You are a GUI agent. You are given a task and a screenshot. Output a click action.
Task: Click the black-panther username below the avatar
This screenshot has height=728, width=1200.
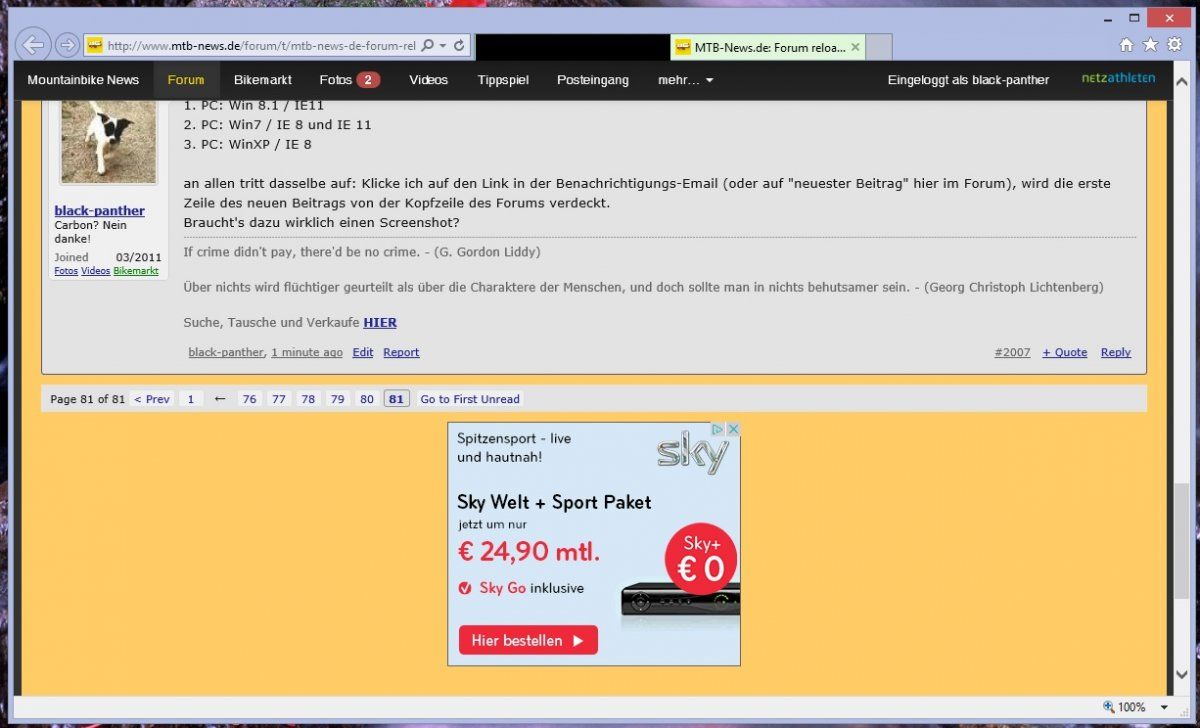click(99, 210)
